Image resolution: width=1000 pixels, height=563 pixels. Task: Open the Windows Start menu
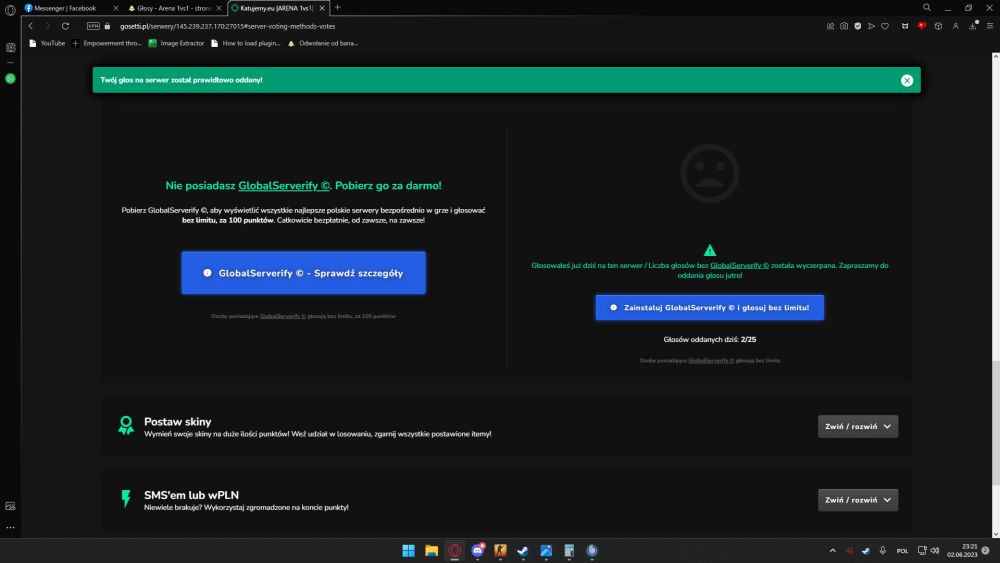tap(408, 550)
